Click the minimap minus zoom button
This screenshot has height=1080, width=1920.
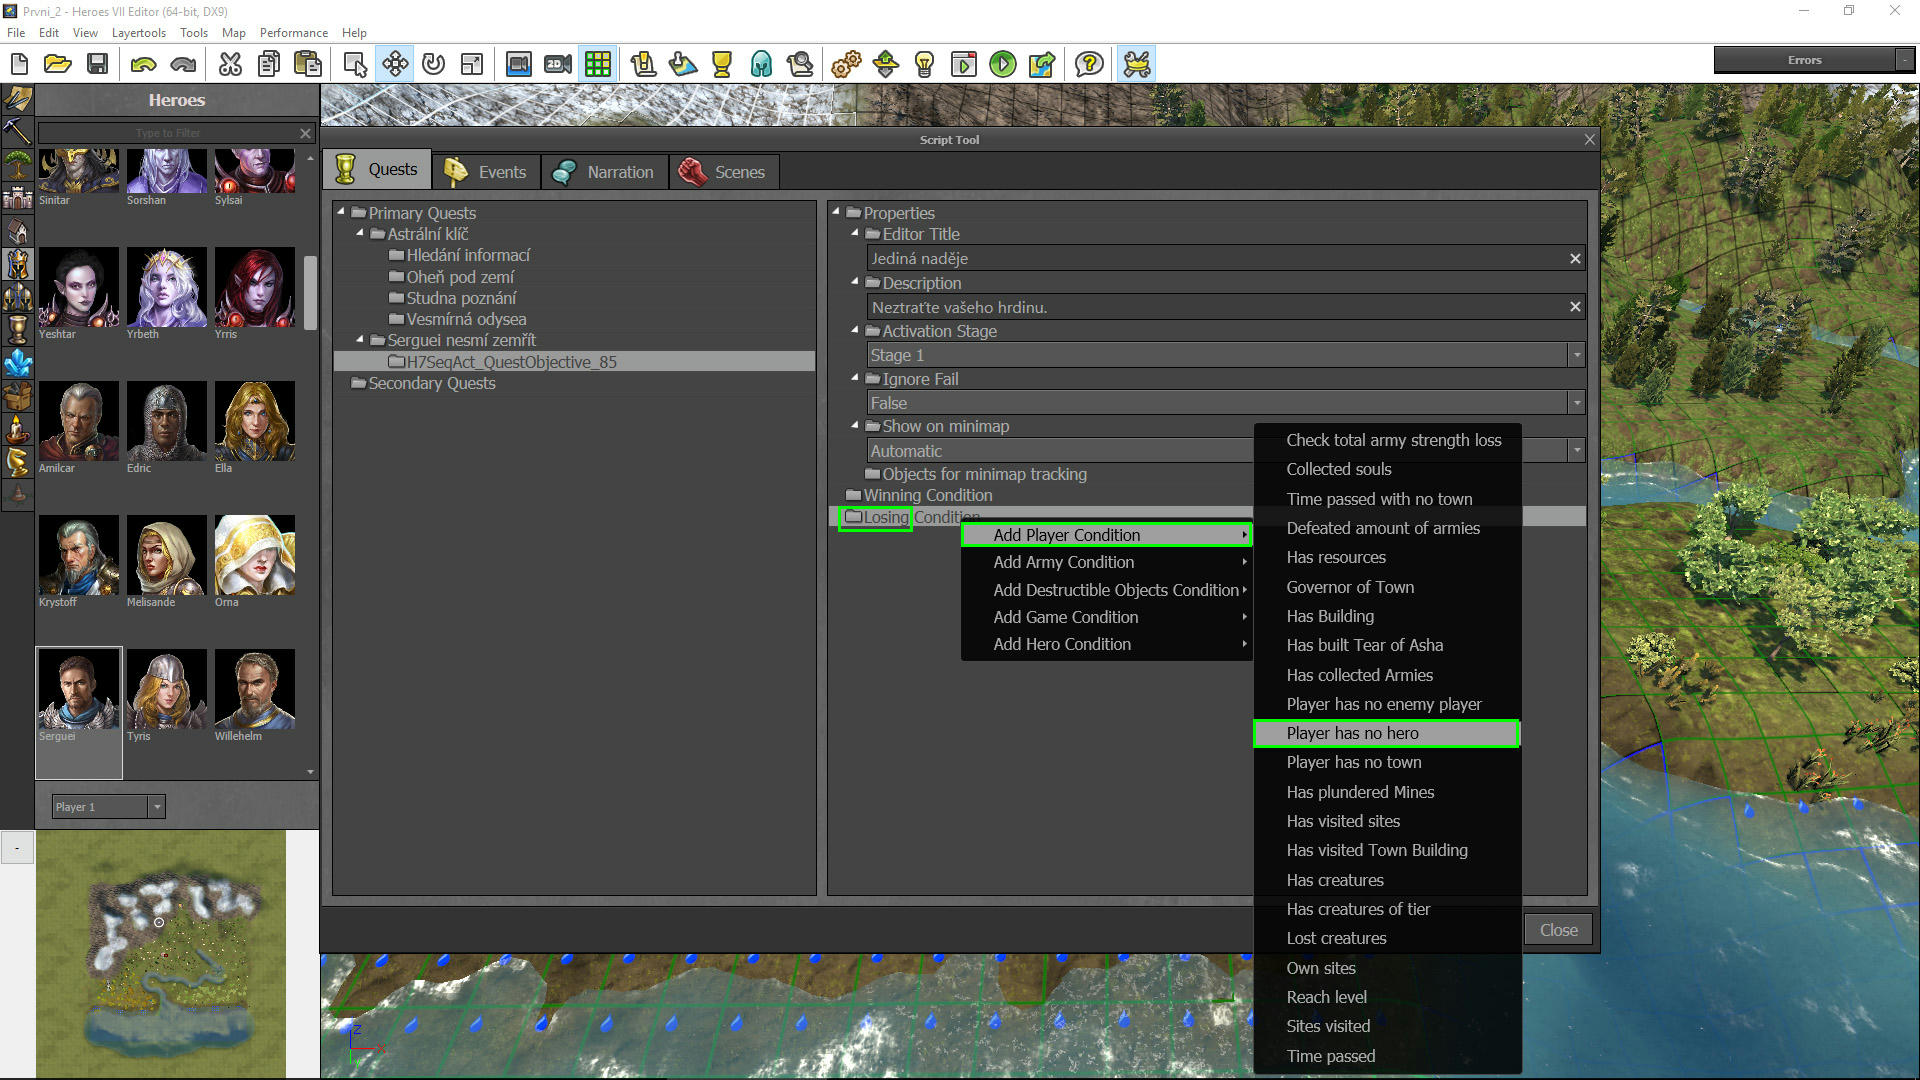coord(17,848)
